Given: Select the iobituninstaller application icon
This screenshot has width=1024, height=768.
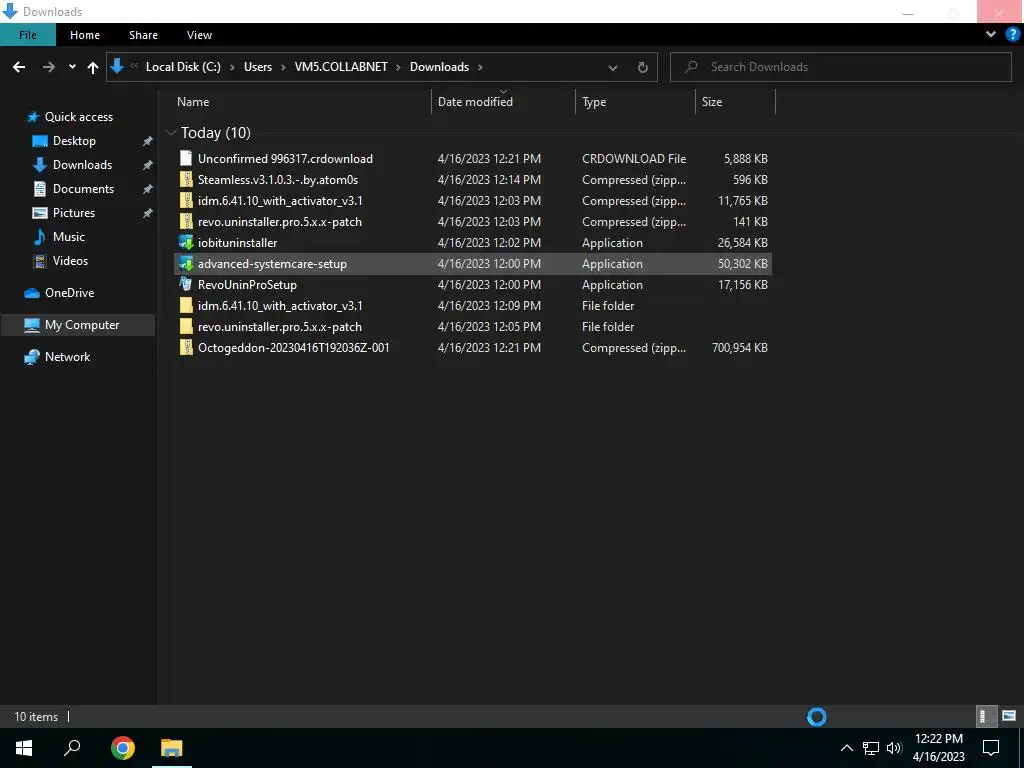Looking at the screenshot, I should point(186,242).
